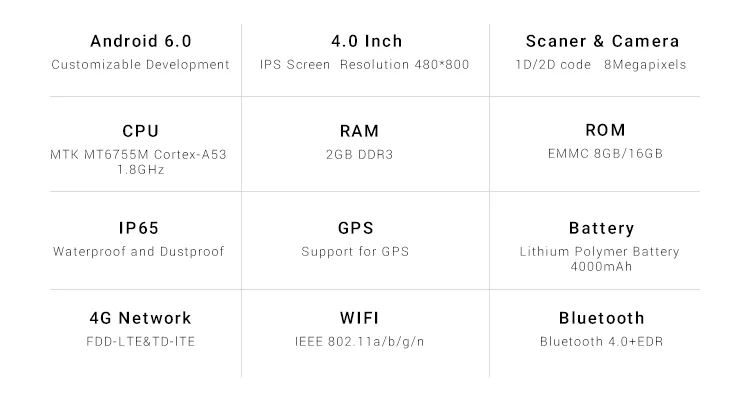Click the CPU heading
Image resolution: width=750 pixels, height=400 pixels.
click(140, 131)
